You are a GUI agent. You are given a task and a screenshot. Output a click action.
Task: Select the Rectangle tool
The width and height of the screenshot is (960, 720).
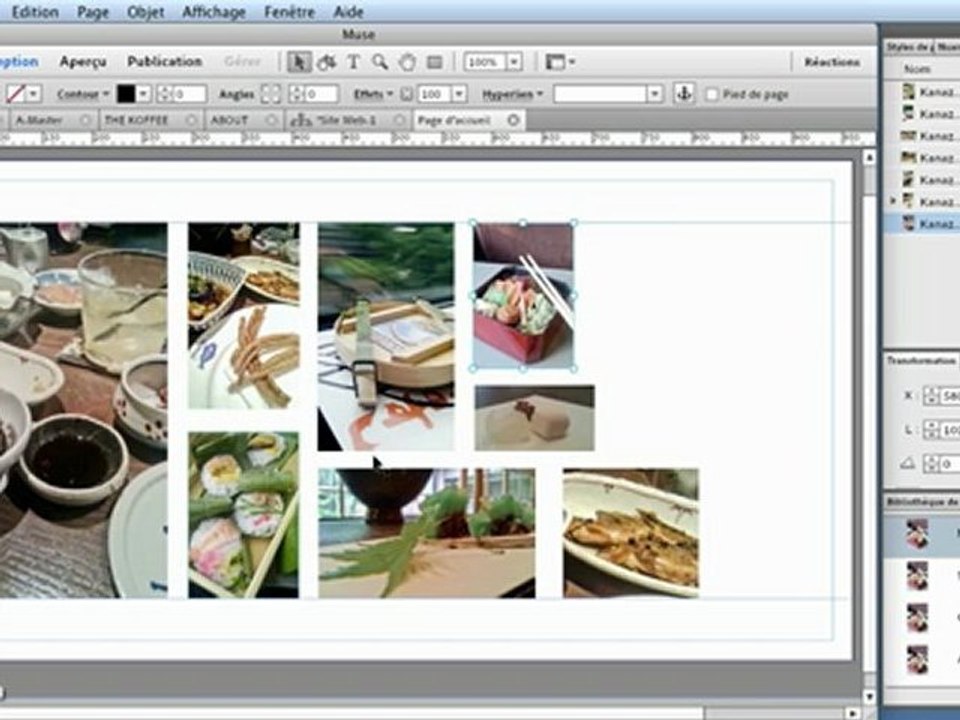pos(435,62)
